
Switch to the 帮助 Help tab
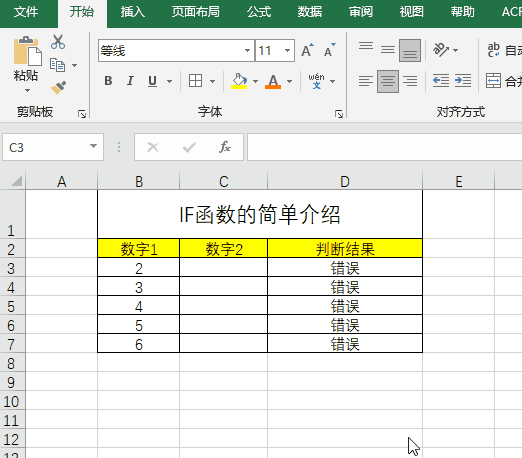(x=463, y=12)
